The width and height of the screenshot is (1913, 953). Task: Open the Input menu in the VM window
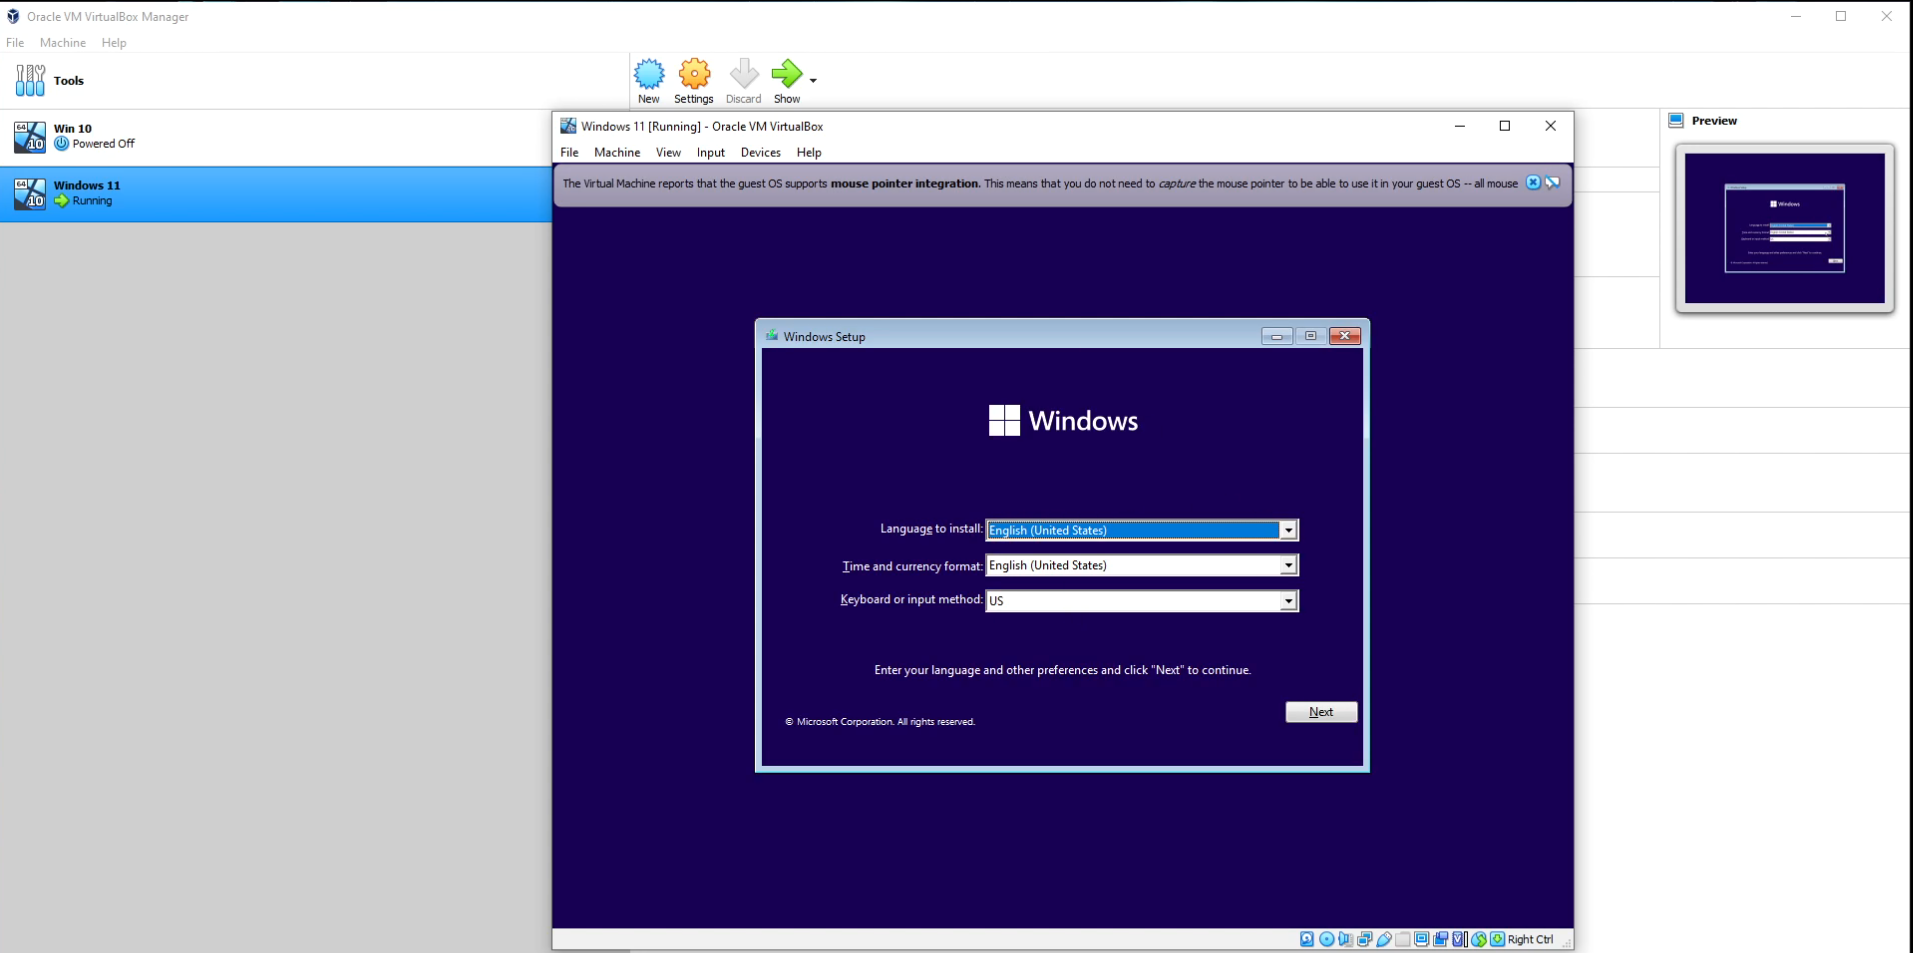(x=711, y=153)
